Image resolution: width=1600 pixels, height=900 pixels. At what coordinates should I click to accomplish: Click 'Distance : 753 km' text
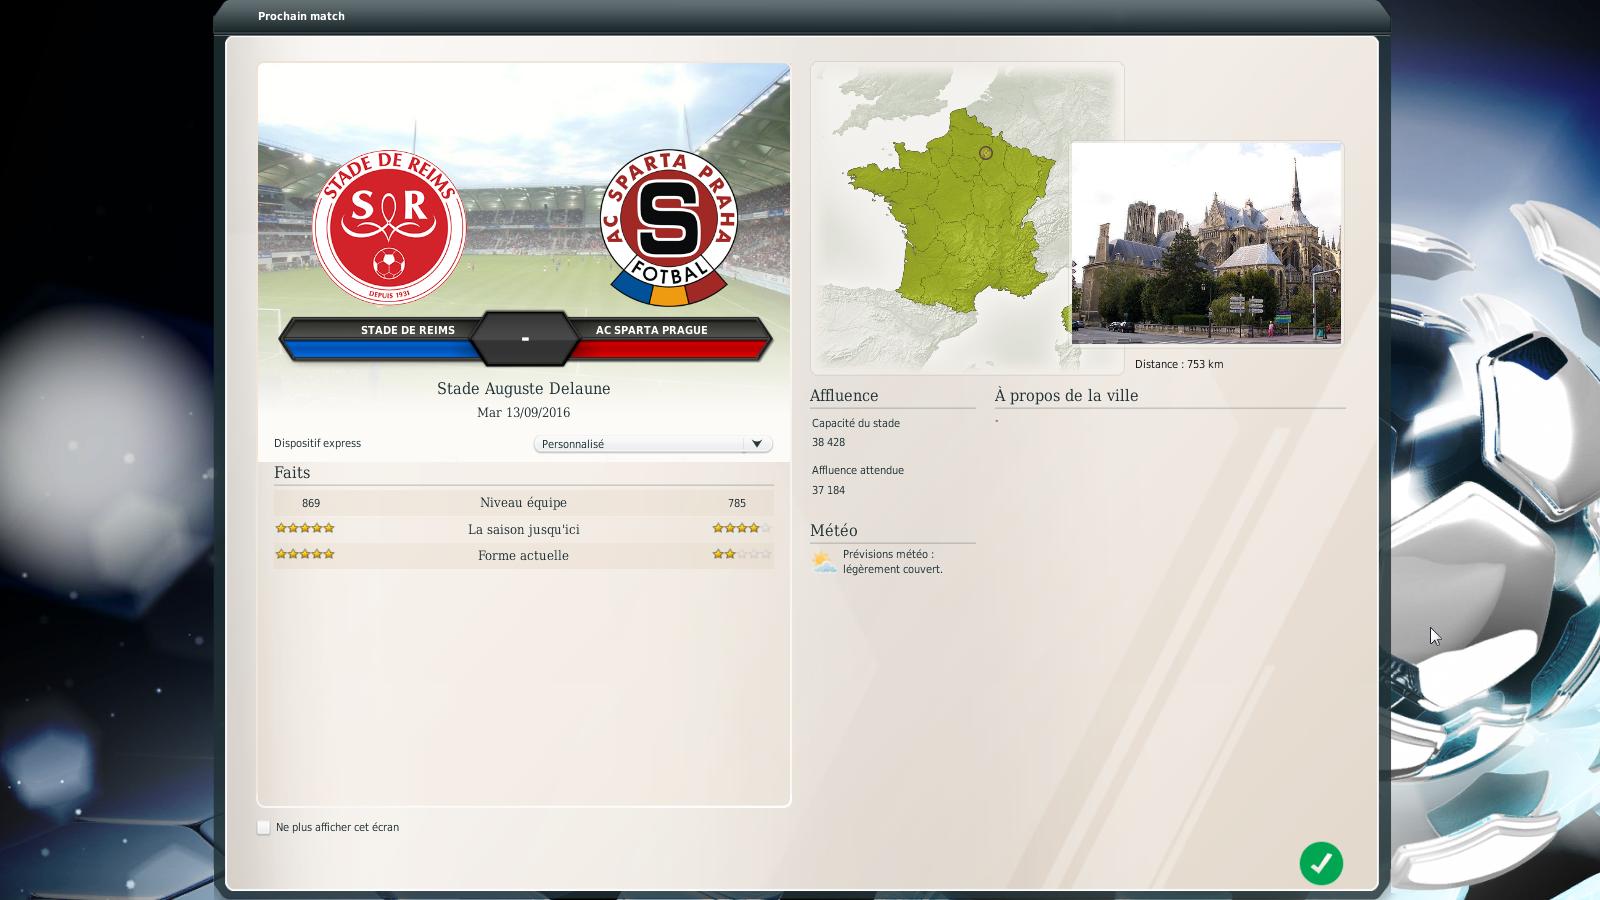pos(1179,364)
